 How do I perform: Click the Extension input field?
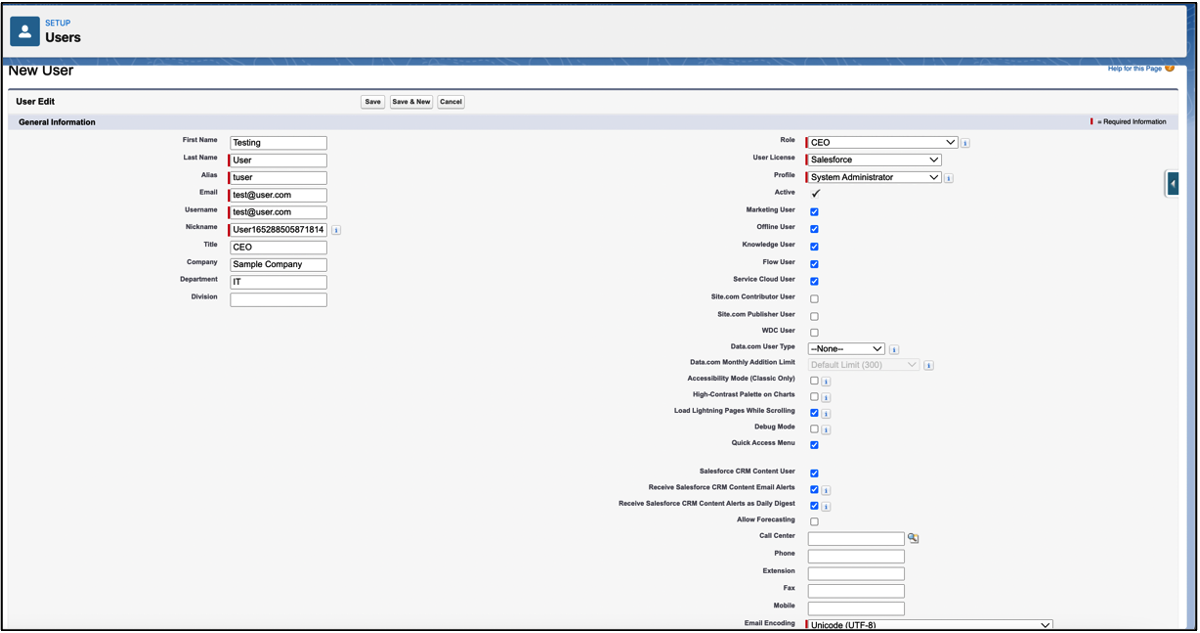(856, 574)
